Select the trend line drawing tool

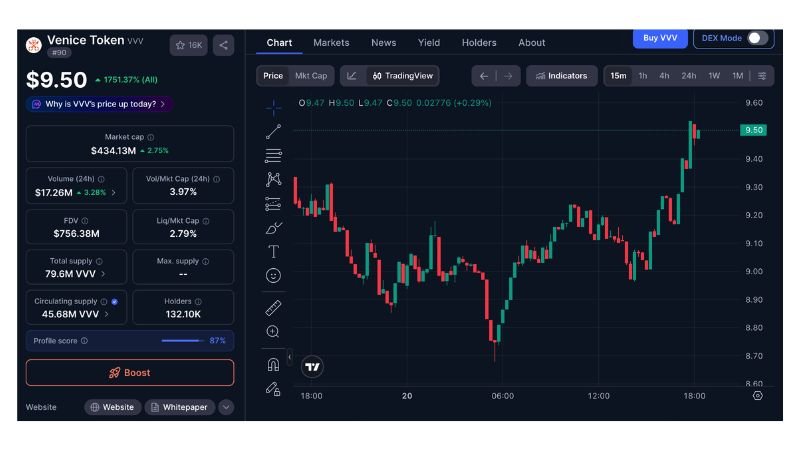pyautogui.click(x=273, y=132)
